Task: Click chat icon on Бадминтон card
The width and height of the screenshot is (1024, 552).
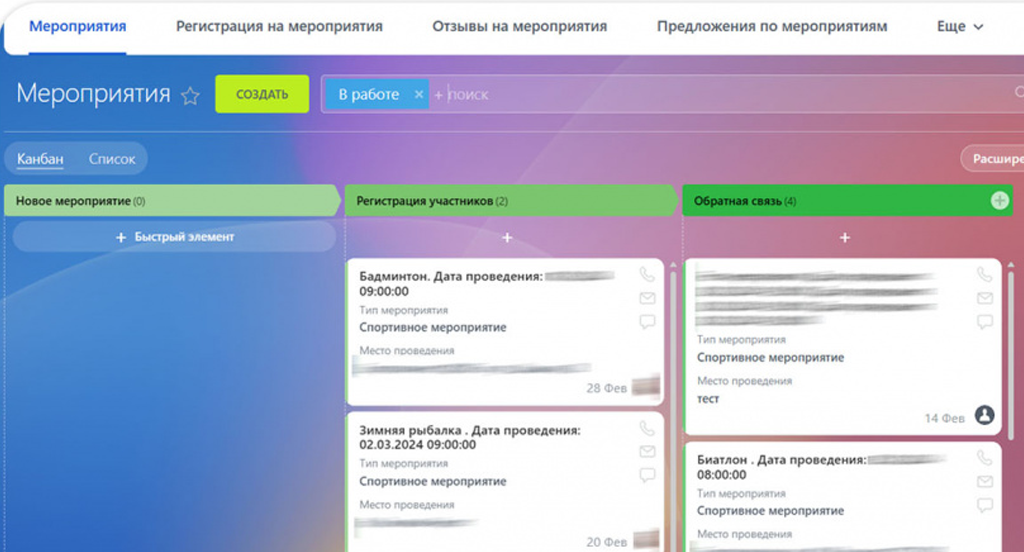Action: click(647, 322)
